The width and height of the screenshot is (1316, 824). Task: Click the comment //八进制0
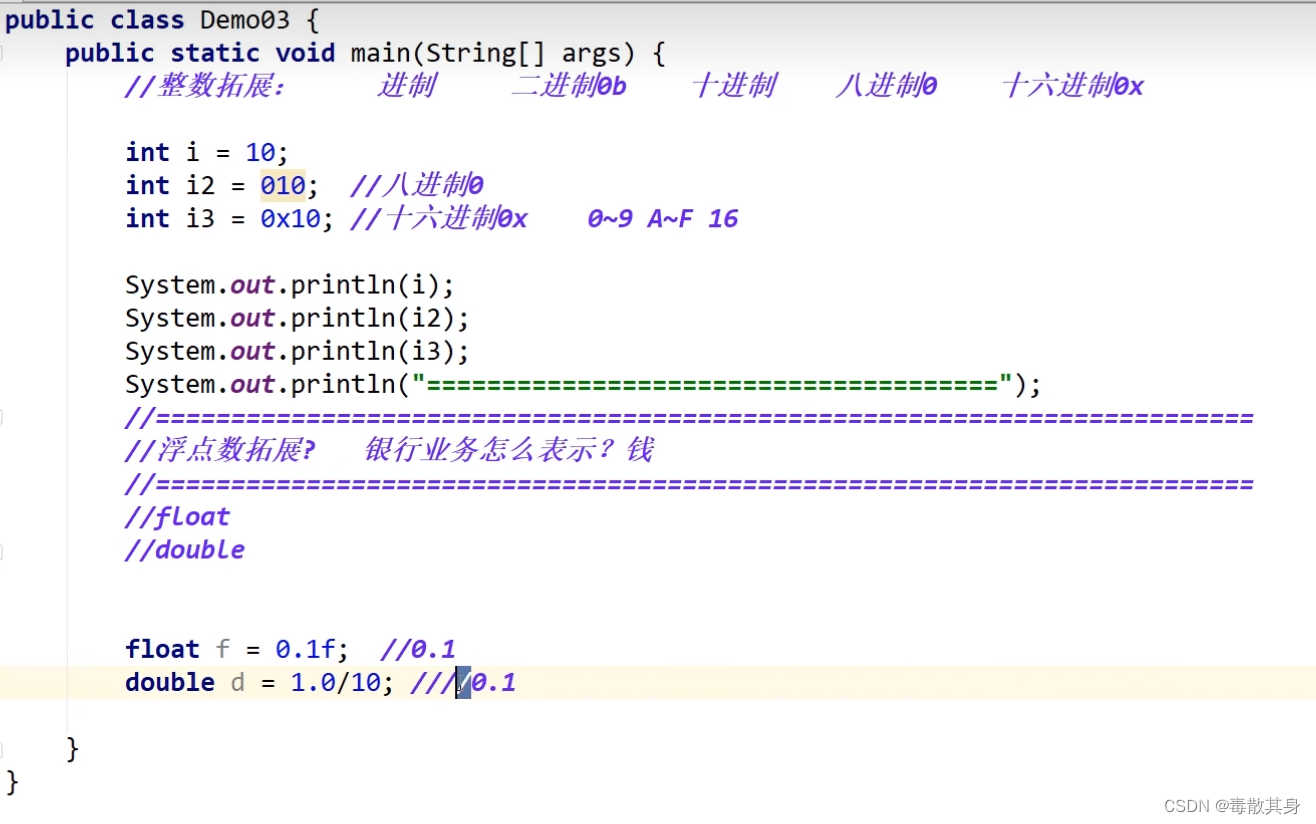click(416, 184)
